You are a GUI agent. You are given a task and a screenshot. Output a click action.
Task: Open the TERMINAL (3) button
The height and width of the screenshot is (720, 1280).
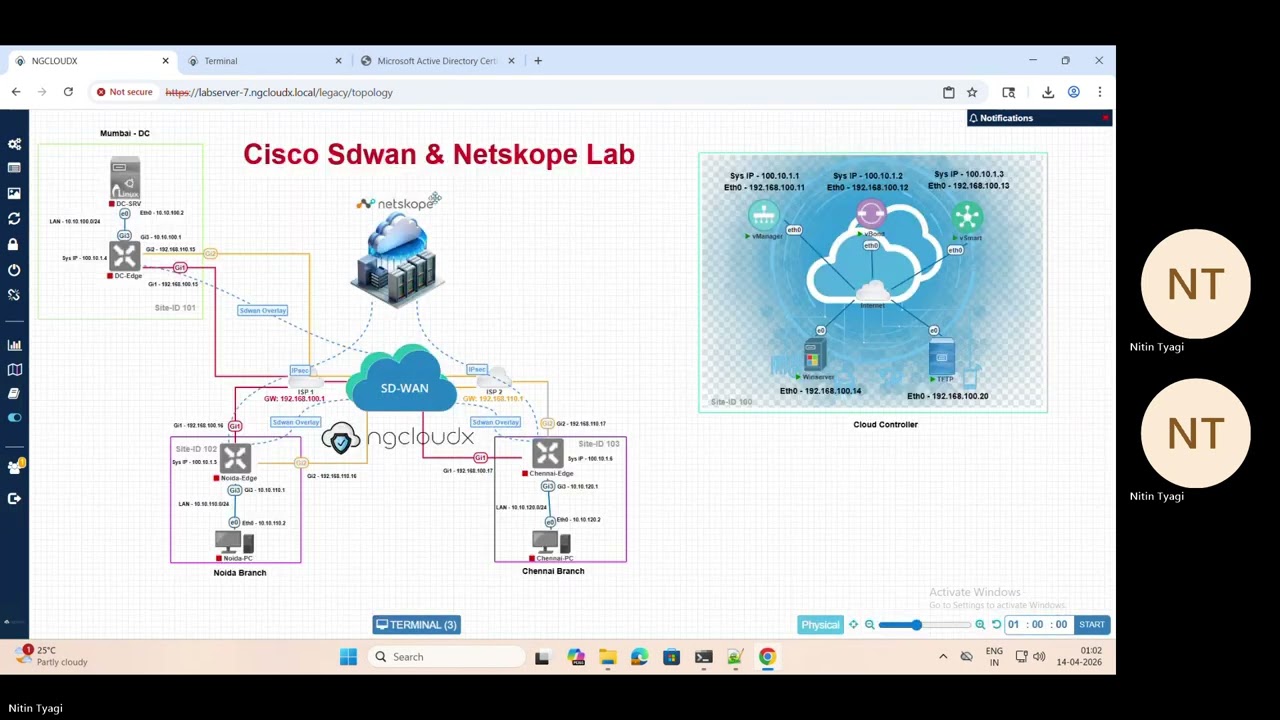click(x=416, y=625)
